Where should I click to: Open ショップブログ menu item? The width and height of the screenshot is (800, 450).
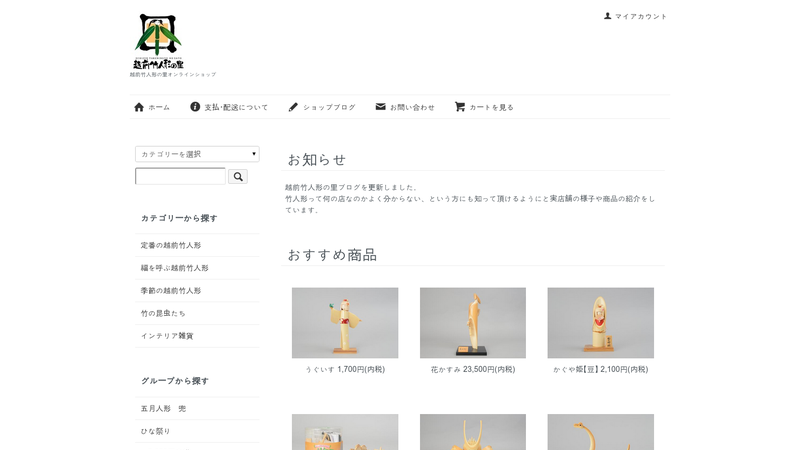click(330, 107)
